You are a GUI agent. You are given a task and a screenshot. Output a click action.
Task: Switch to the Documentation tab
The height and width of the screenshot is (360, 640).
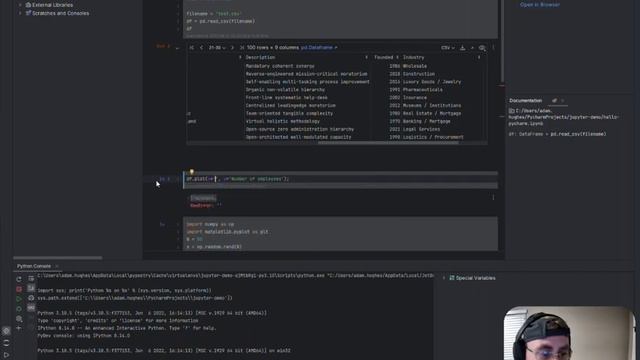tap(525, 100)
